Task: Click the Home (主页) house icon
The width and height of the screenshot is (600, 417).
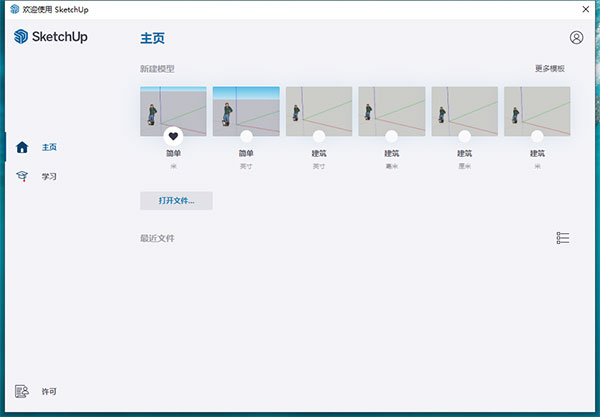Action: [22, 147]
